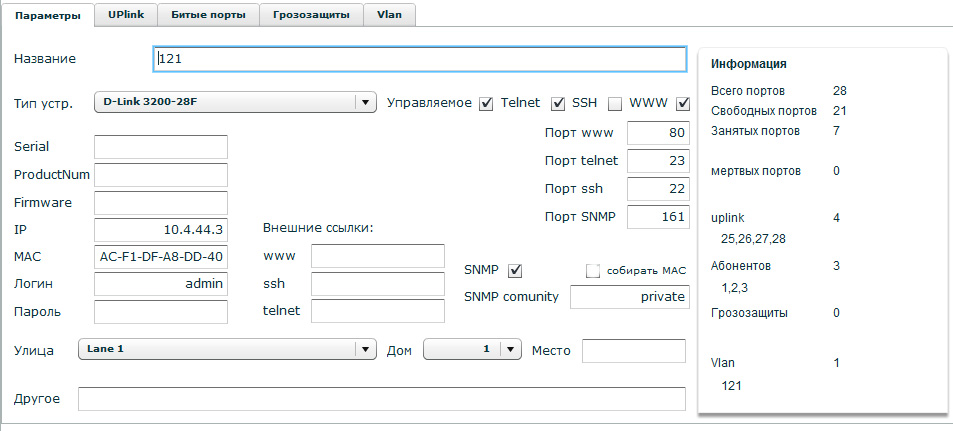
Task: Click the Другое text field
Action: [381, 399]
